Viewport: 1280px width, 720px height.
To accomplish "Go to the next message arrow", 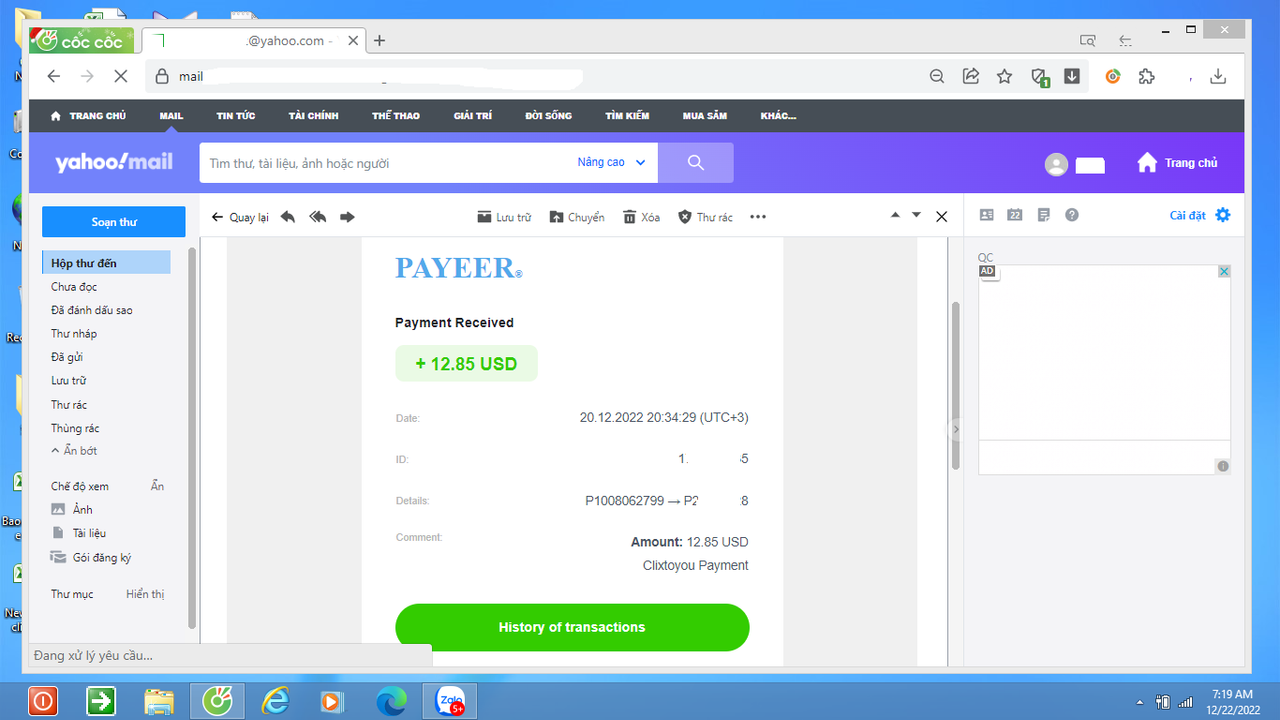I will [916, 215].
